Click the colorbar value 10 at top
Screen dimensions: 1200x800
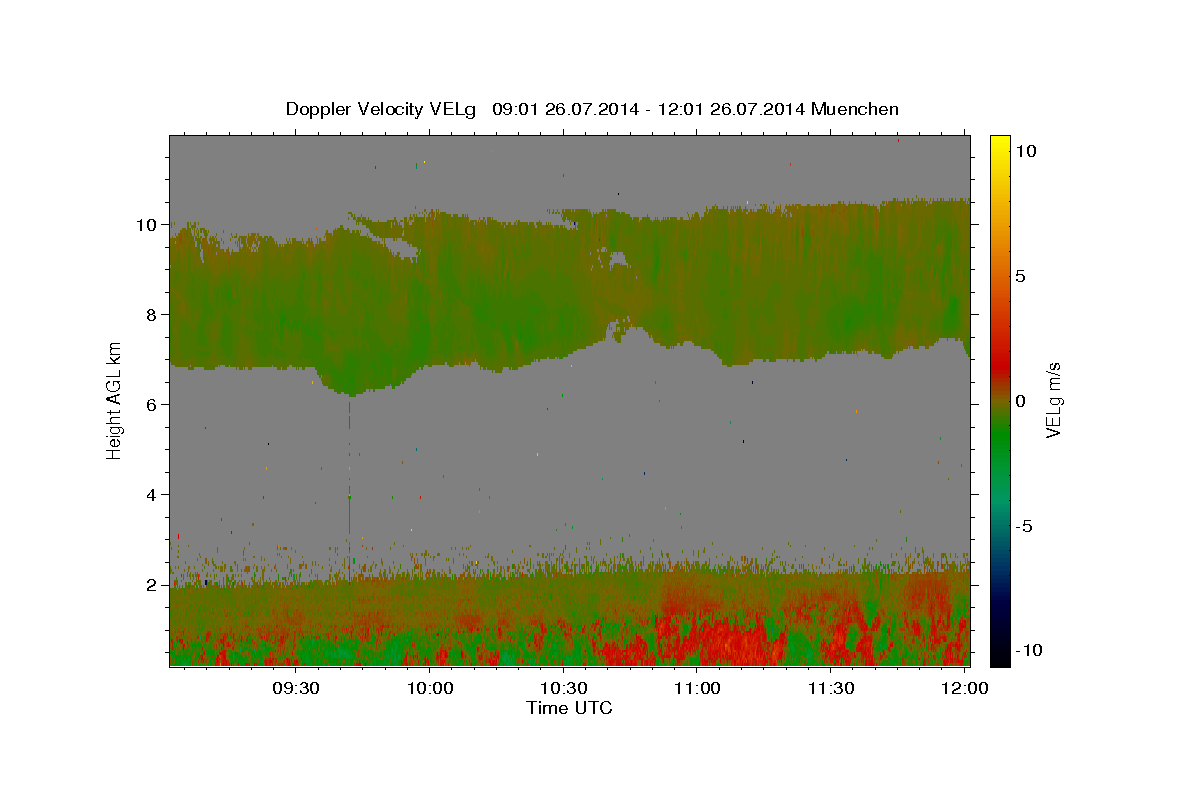pyautogui.click(x=1026, y=150)
